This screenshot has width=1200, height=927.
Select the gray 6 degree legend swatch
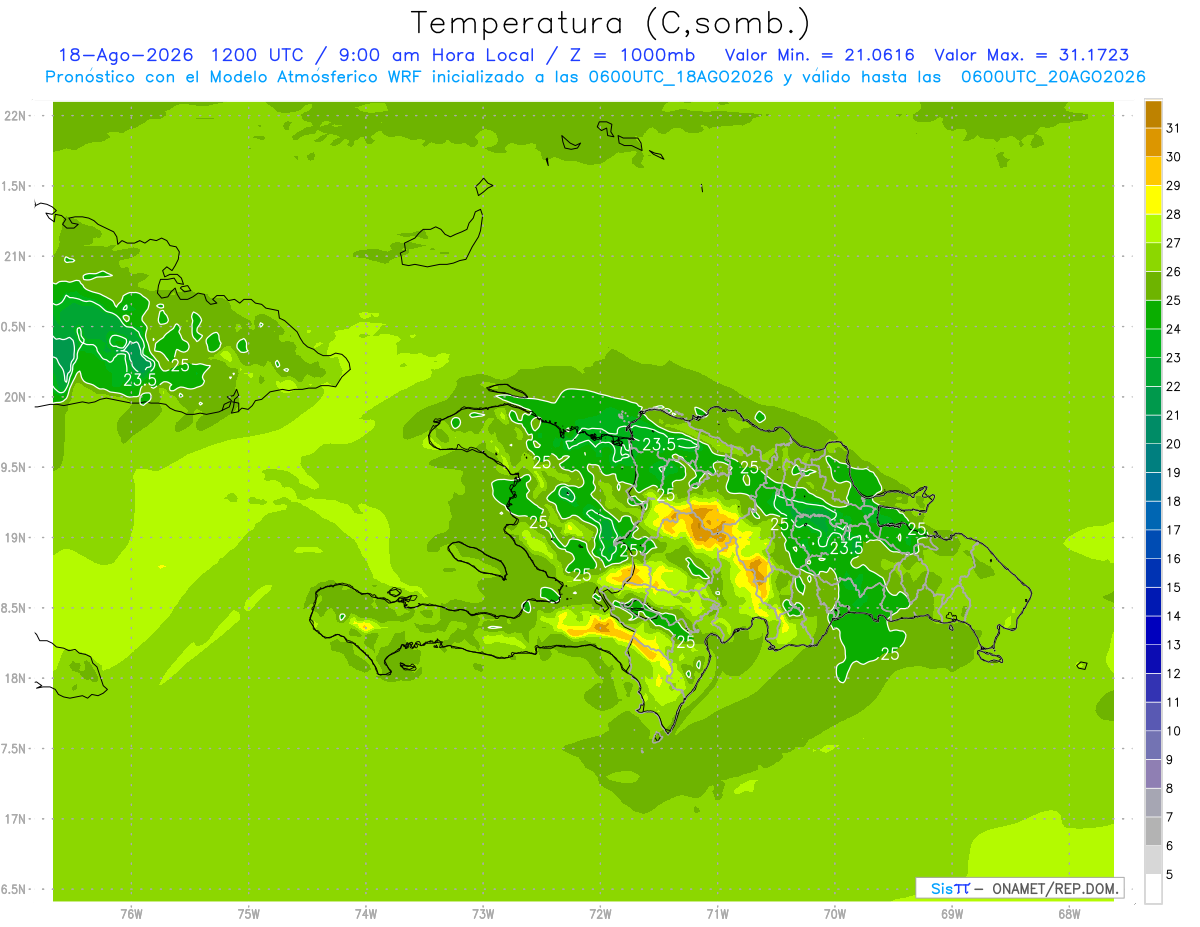click(1153, 832)
